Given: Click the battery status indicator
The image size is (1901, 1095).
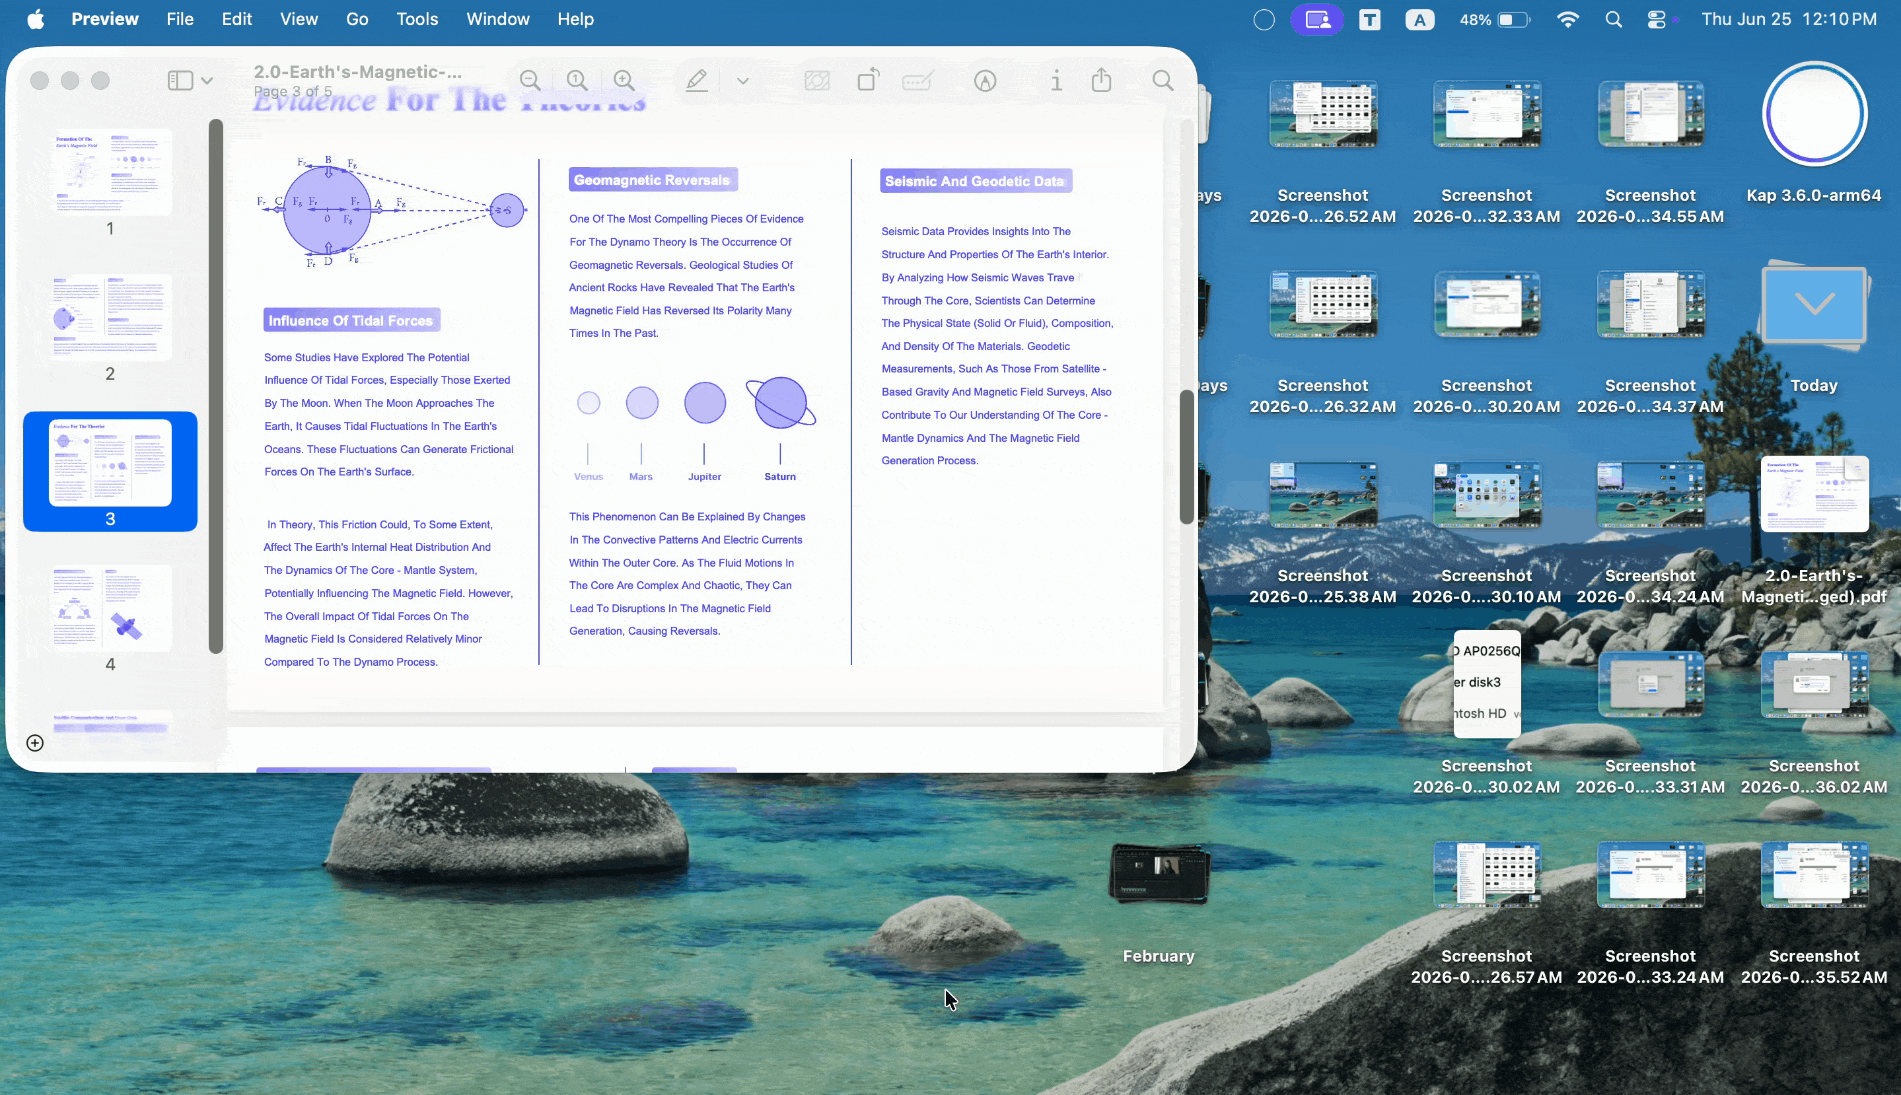Looking at the screenshot, I should tap(1495, 19).
